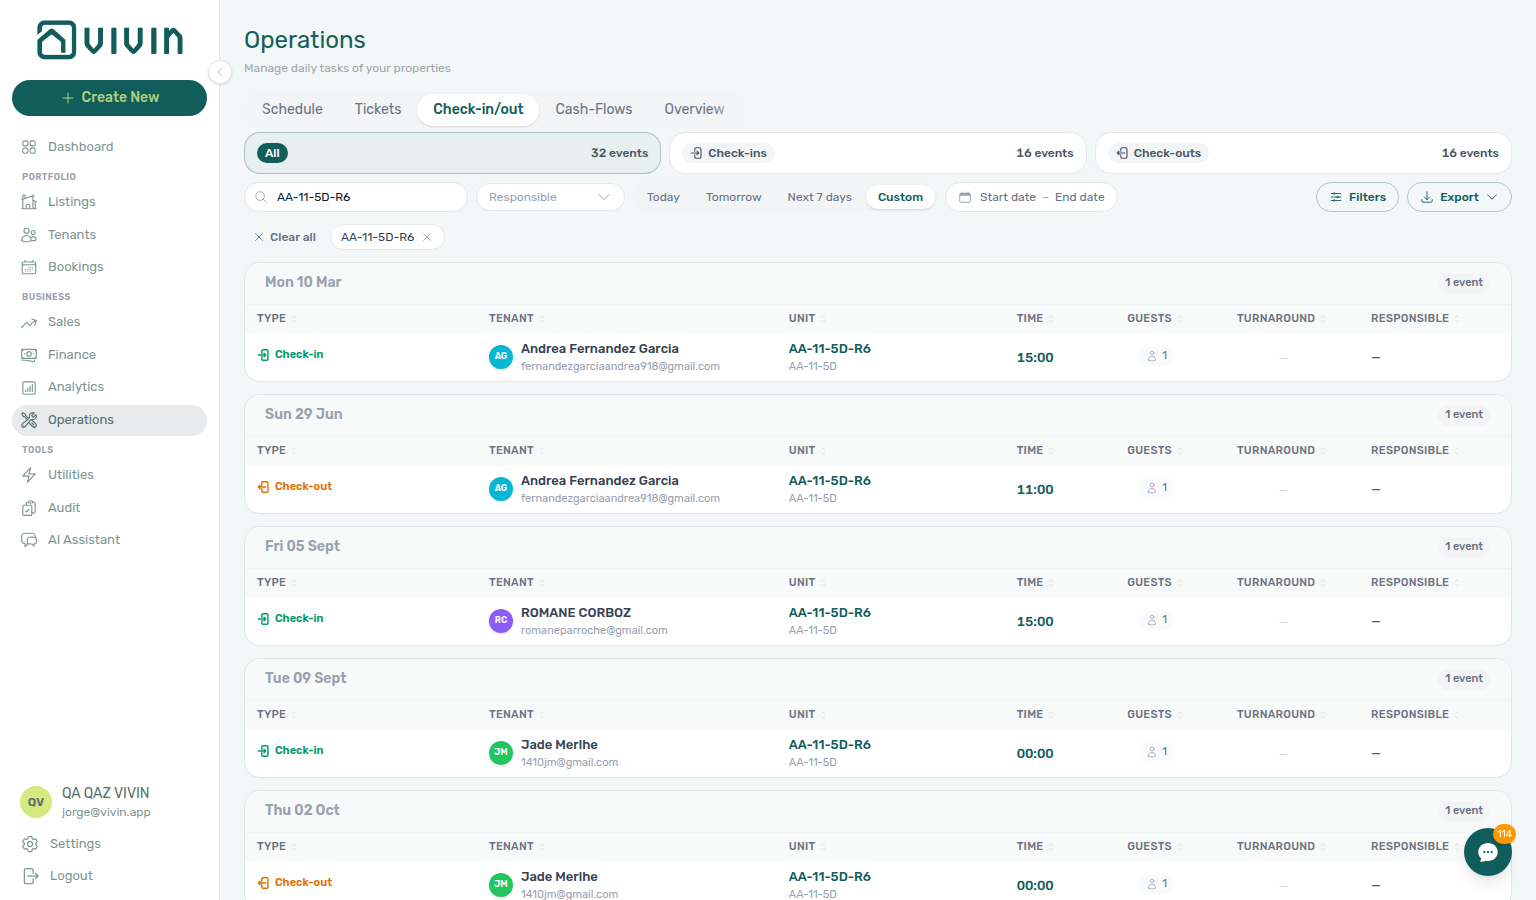Open unit AA-11-5D-R6 in Mon 10 Mar row
This screenshot has width=1536, height=900.
pos(830,349)
